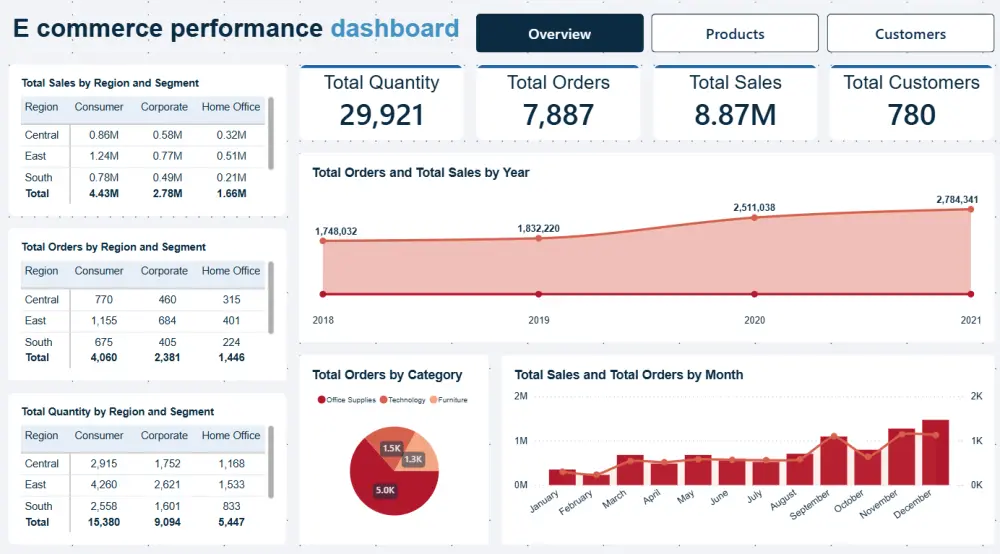This screenshot has height=554, width=1000.
Task: Click Consumer header in Total Sales table
Action: (x=99, y=107)
